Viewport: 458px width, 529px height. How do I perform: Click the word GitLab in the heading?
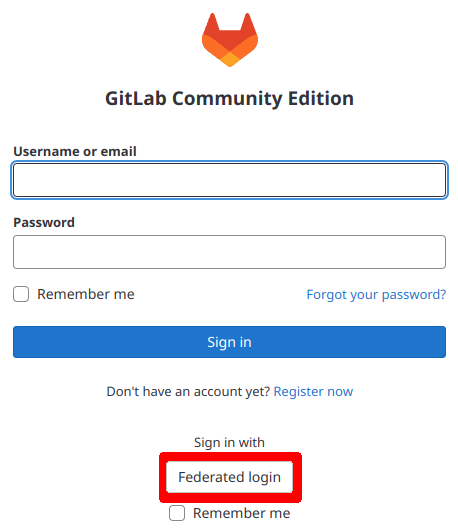pos(136,99)
